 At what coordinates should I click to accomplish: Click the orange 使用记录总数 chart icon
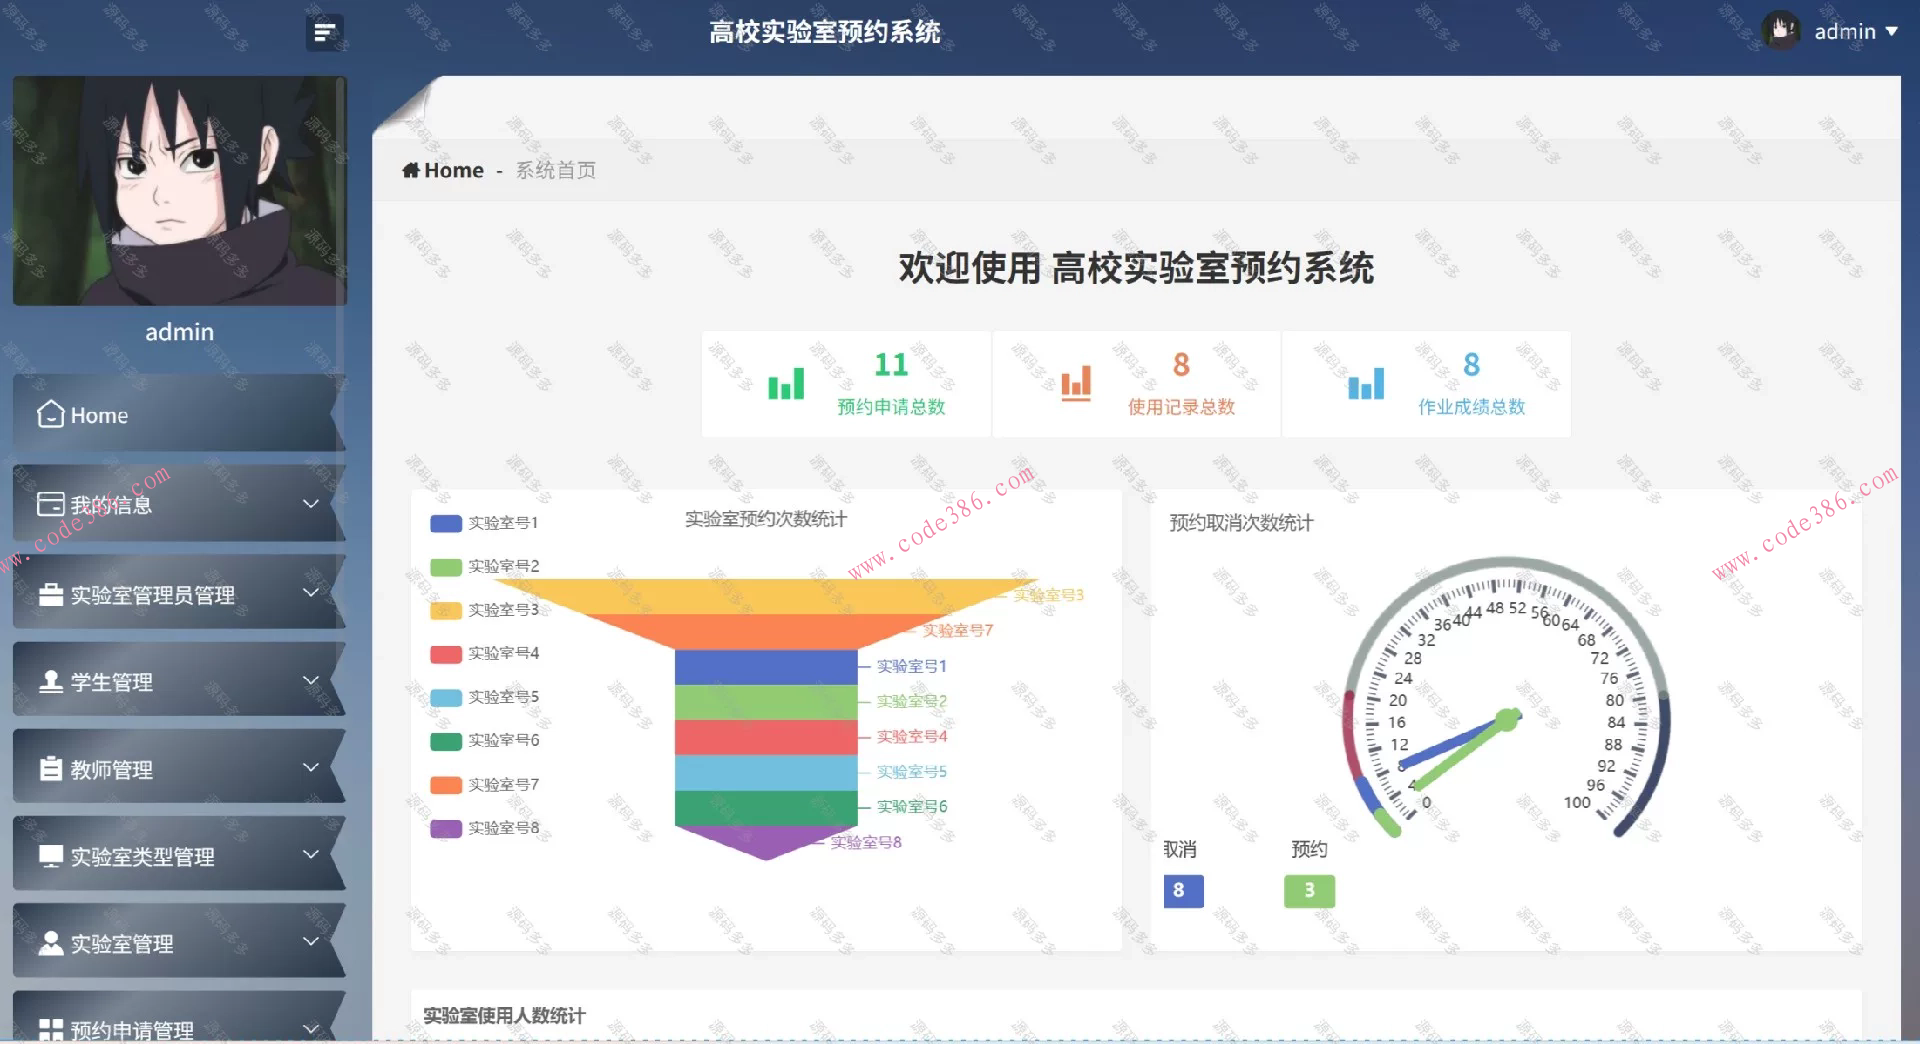tap(1076, 384)
